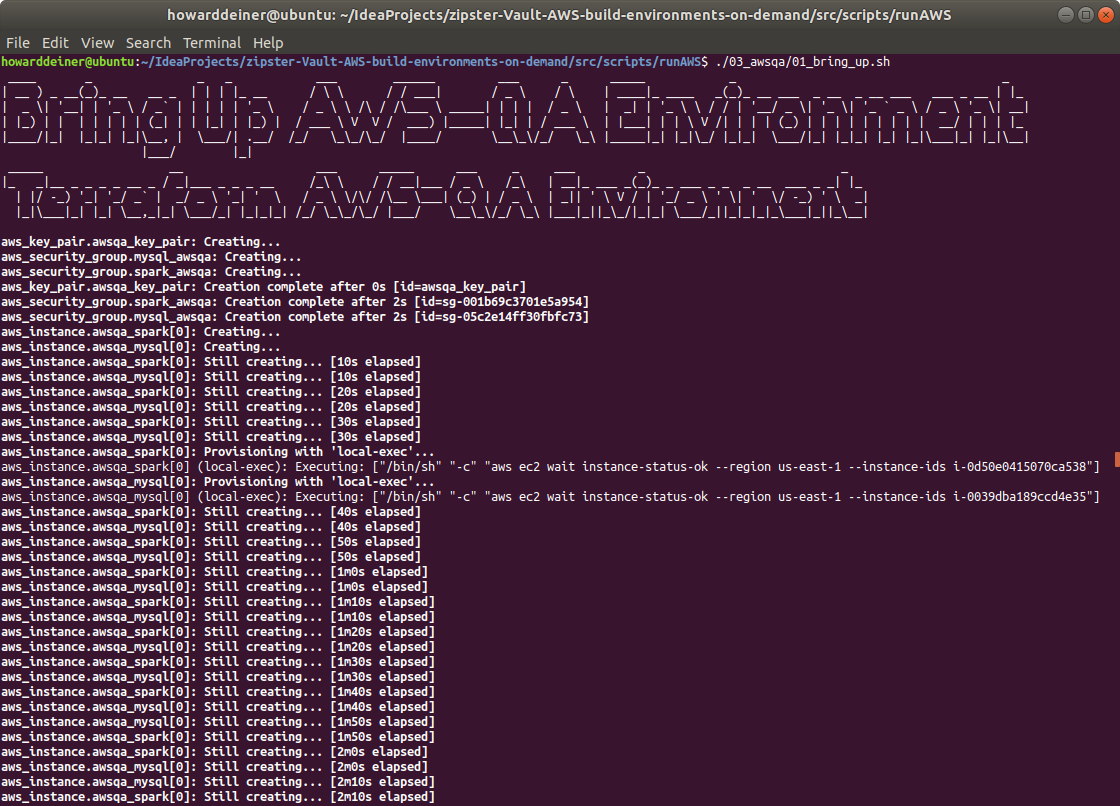1120x806 pixels.
Task: Click the command ./03_awsqa/01_bring_up.sh
Action: [x=803, y=61]
